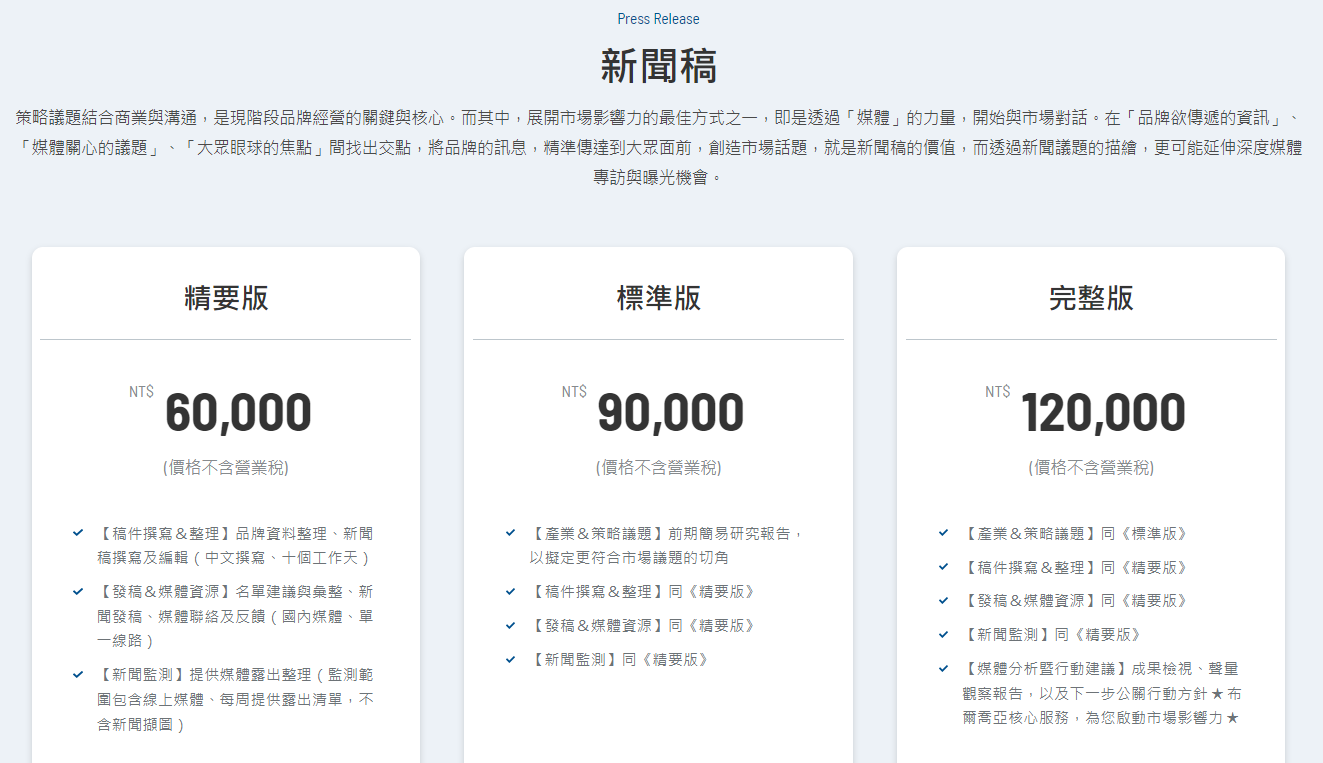Click checkmark beside 稿件撰寫＆整理 in 標準版 card
Viewport: 1323px width, 763px height.
click(x=511, y=591)
